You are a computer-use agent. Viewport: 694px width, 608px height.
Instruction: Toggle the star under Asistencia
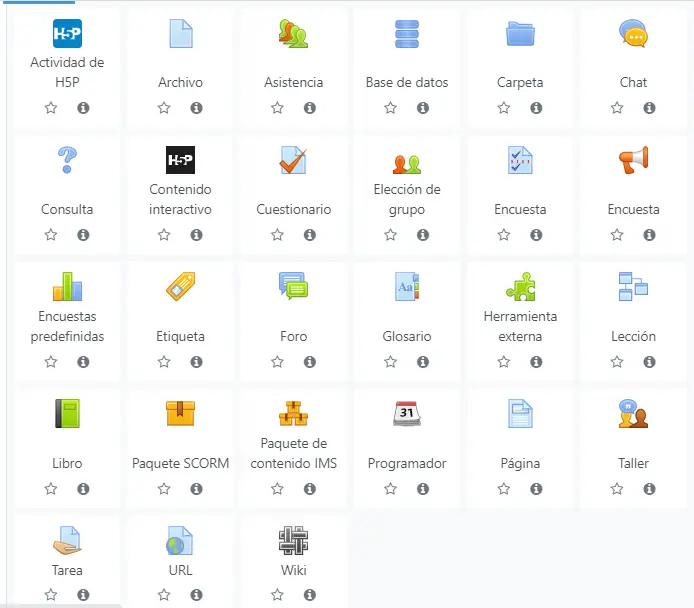[278, 108]
